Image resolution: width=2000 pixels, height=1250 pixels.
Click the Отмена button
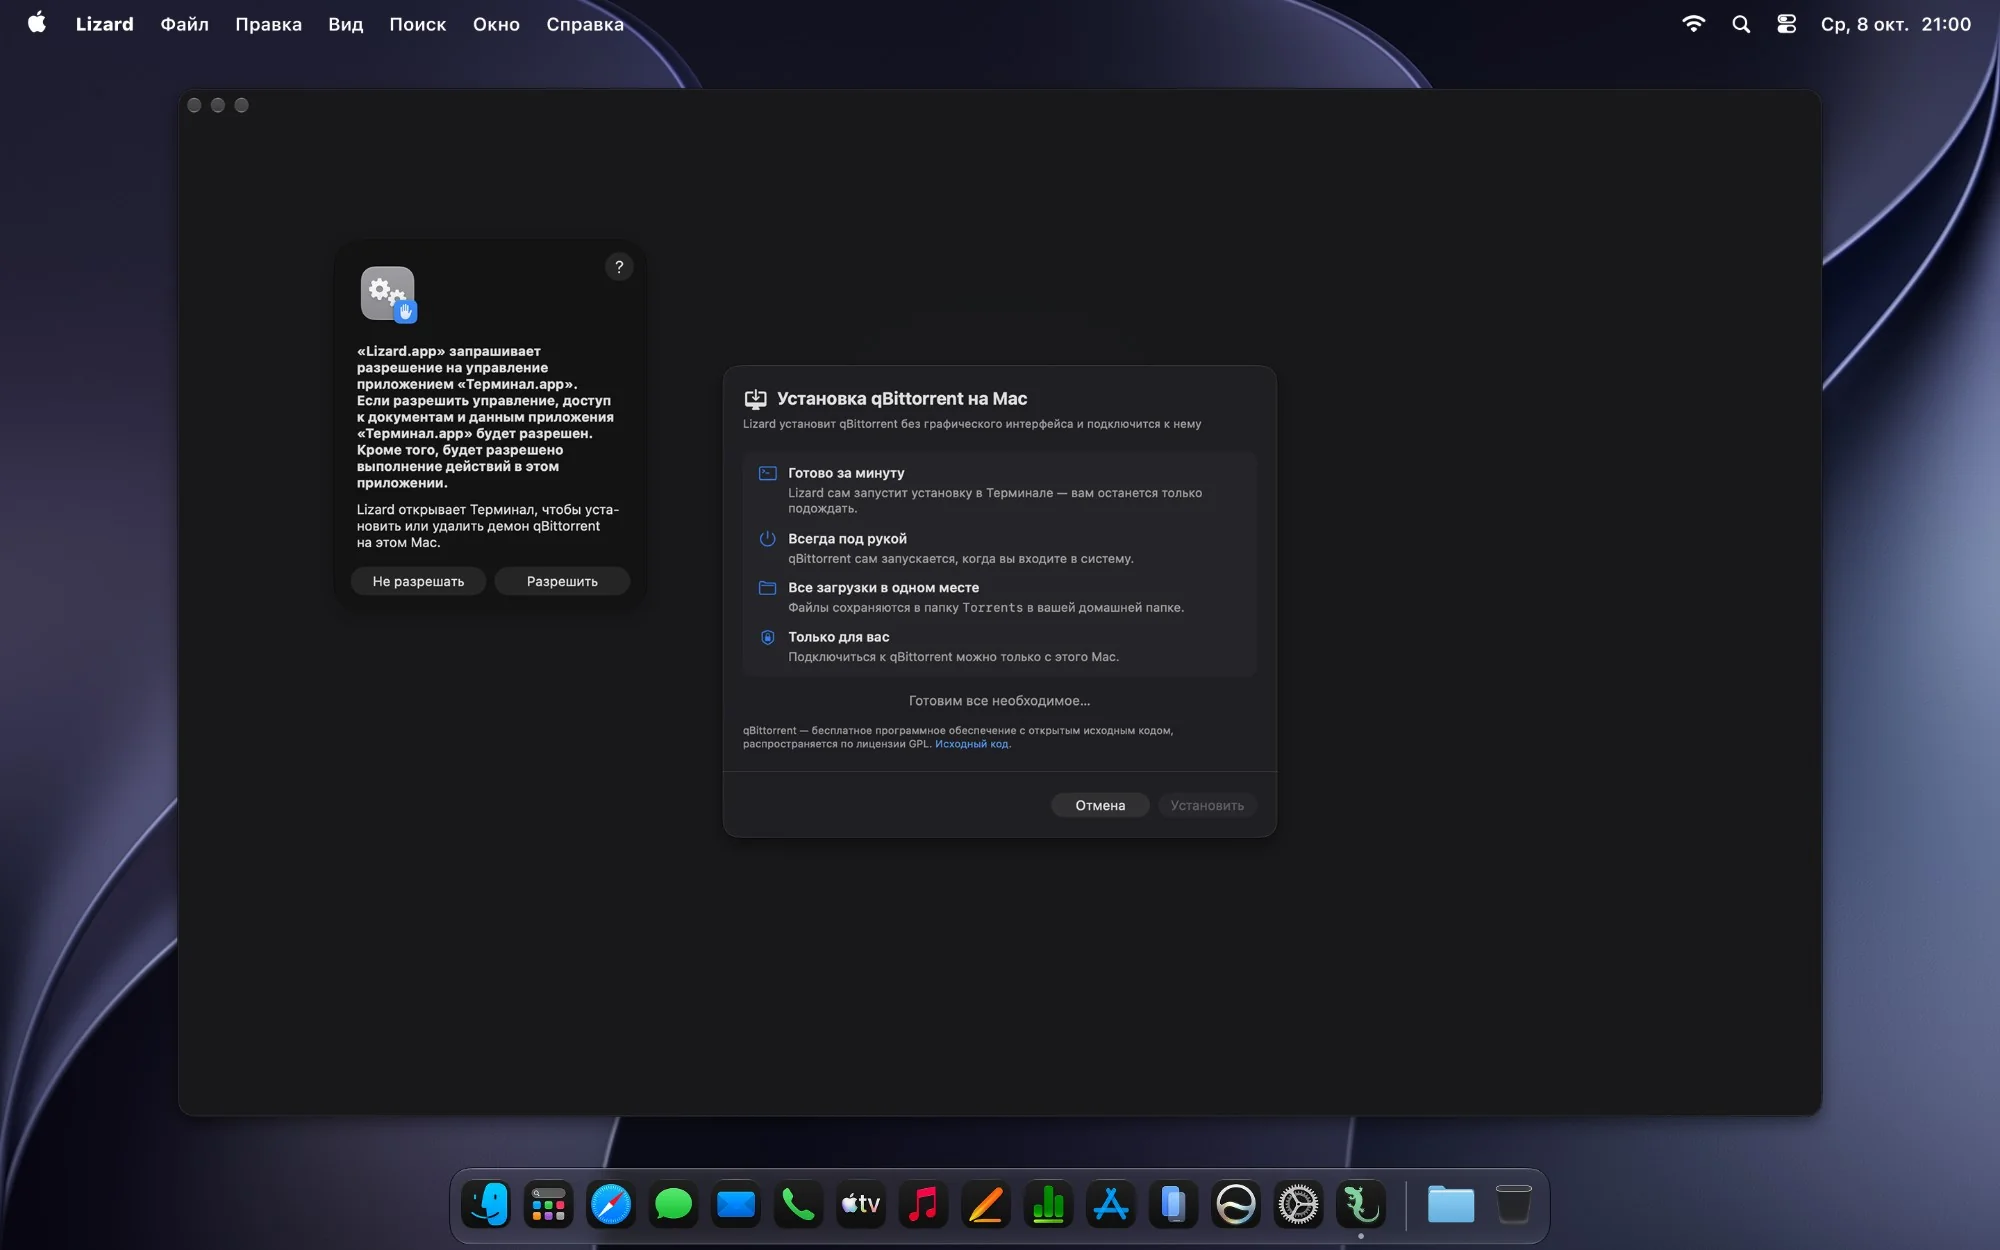1100,805
